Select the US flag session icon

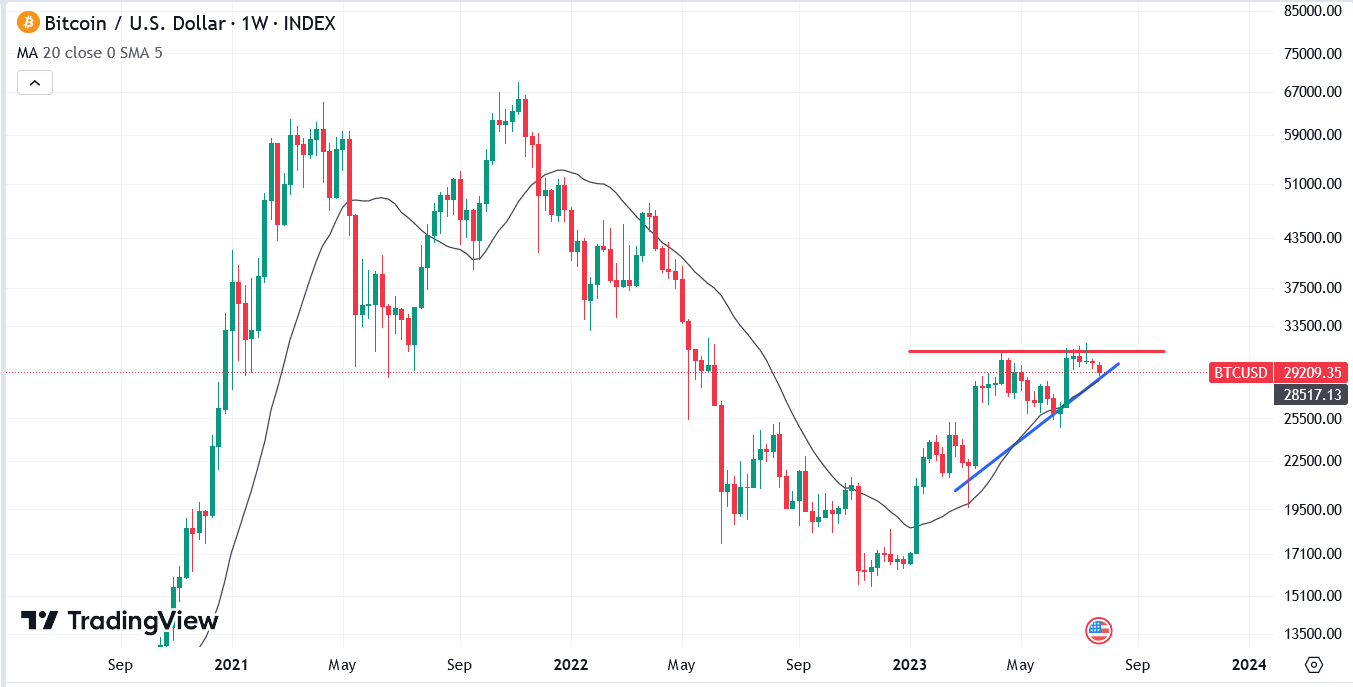click(x=1099, y=631)
